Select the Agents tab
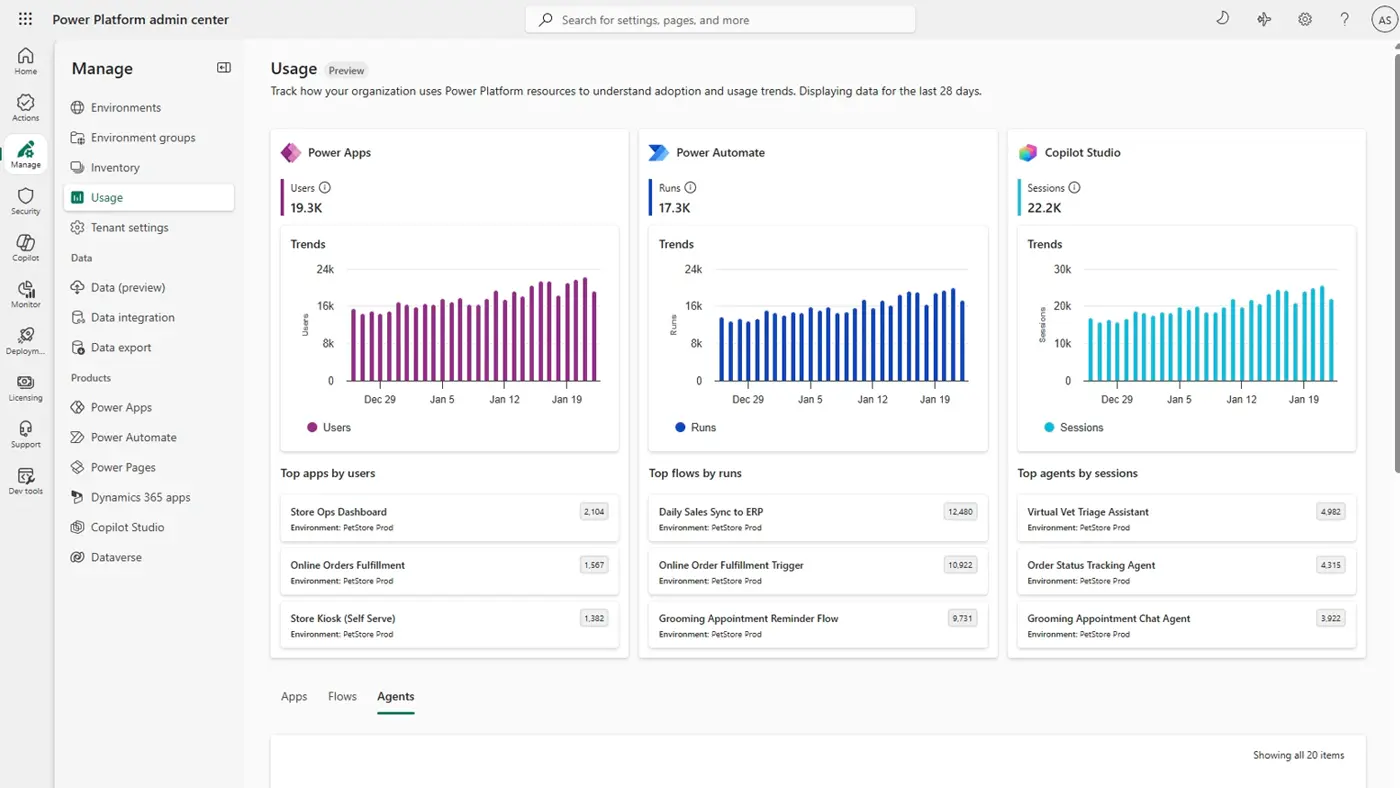Image resolution: width=1400 pixels, height=788 pixels. point(395,697)
